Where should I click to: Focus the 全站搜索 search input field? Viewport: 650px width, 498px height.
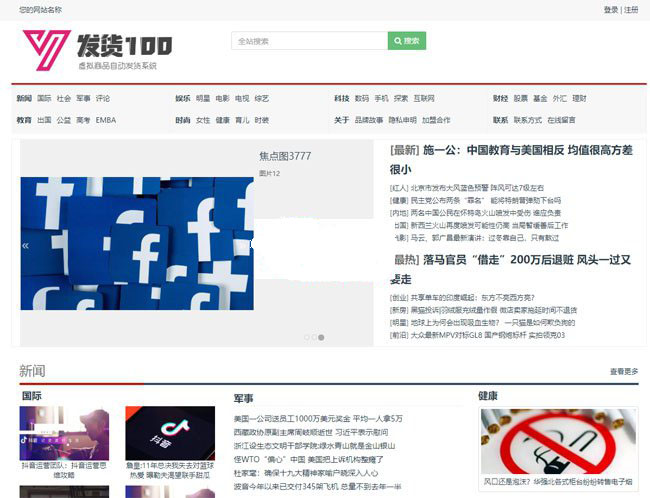pos(310,41)
